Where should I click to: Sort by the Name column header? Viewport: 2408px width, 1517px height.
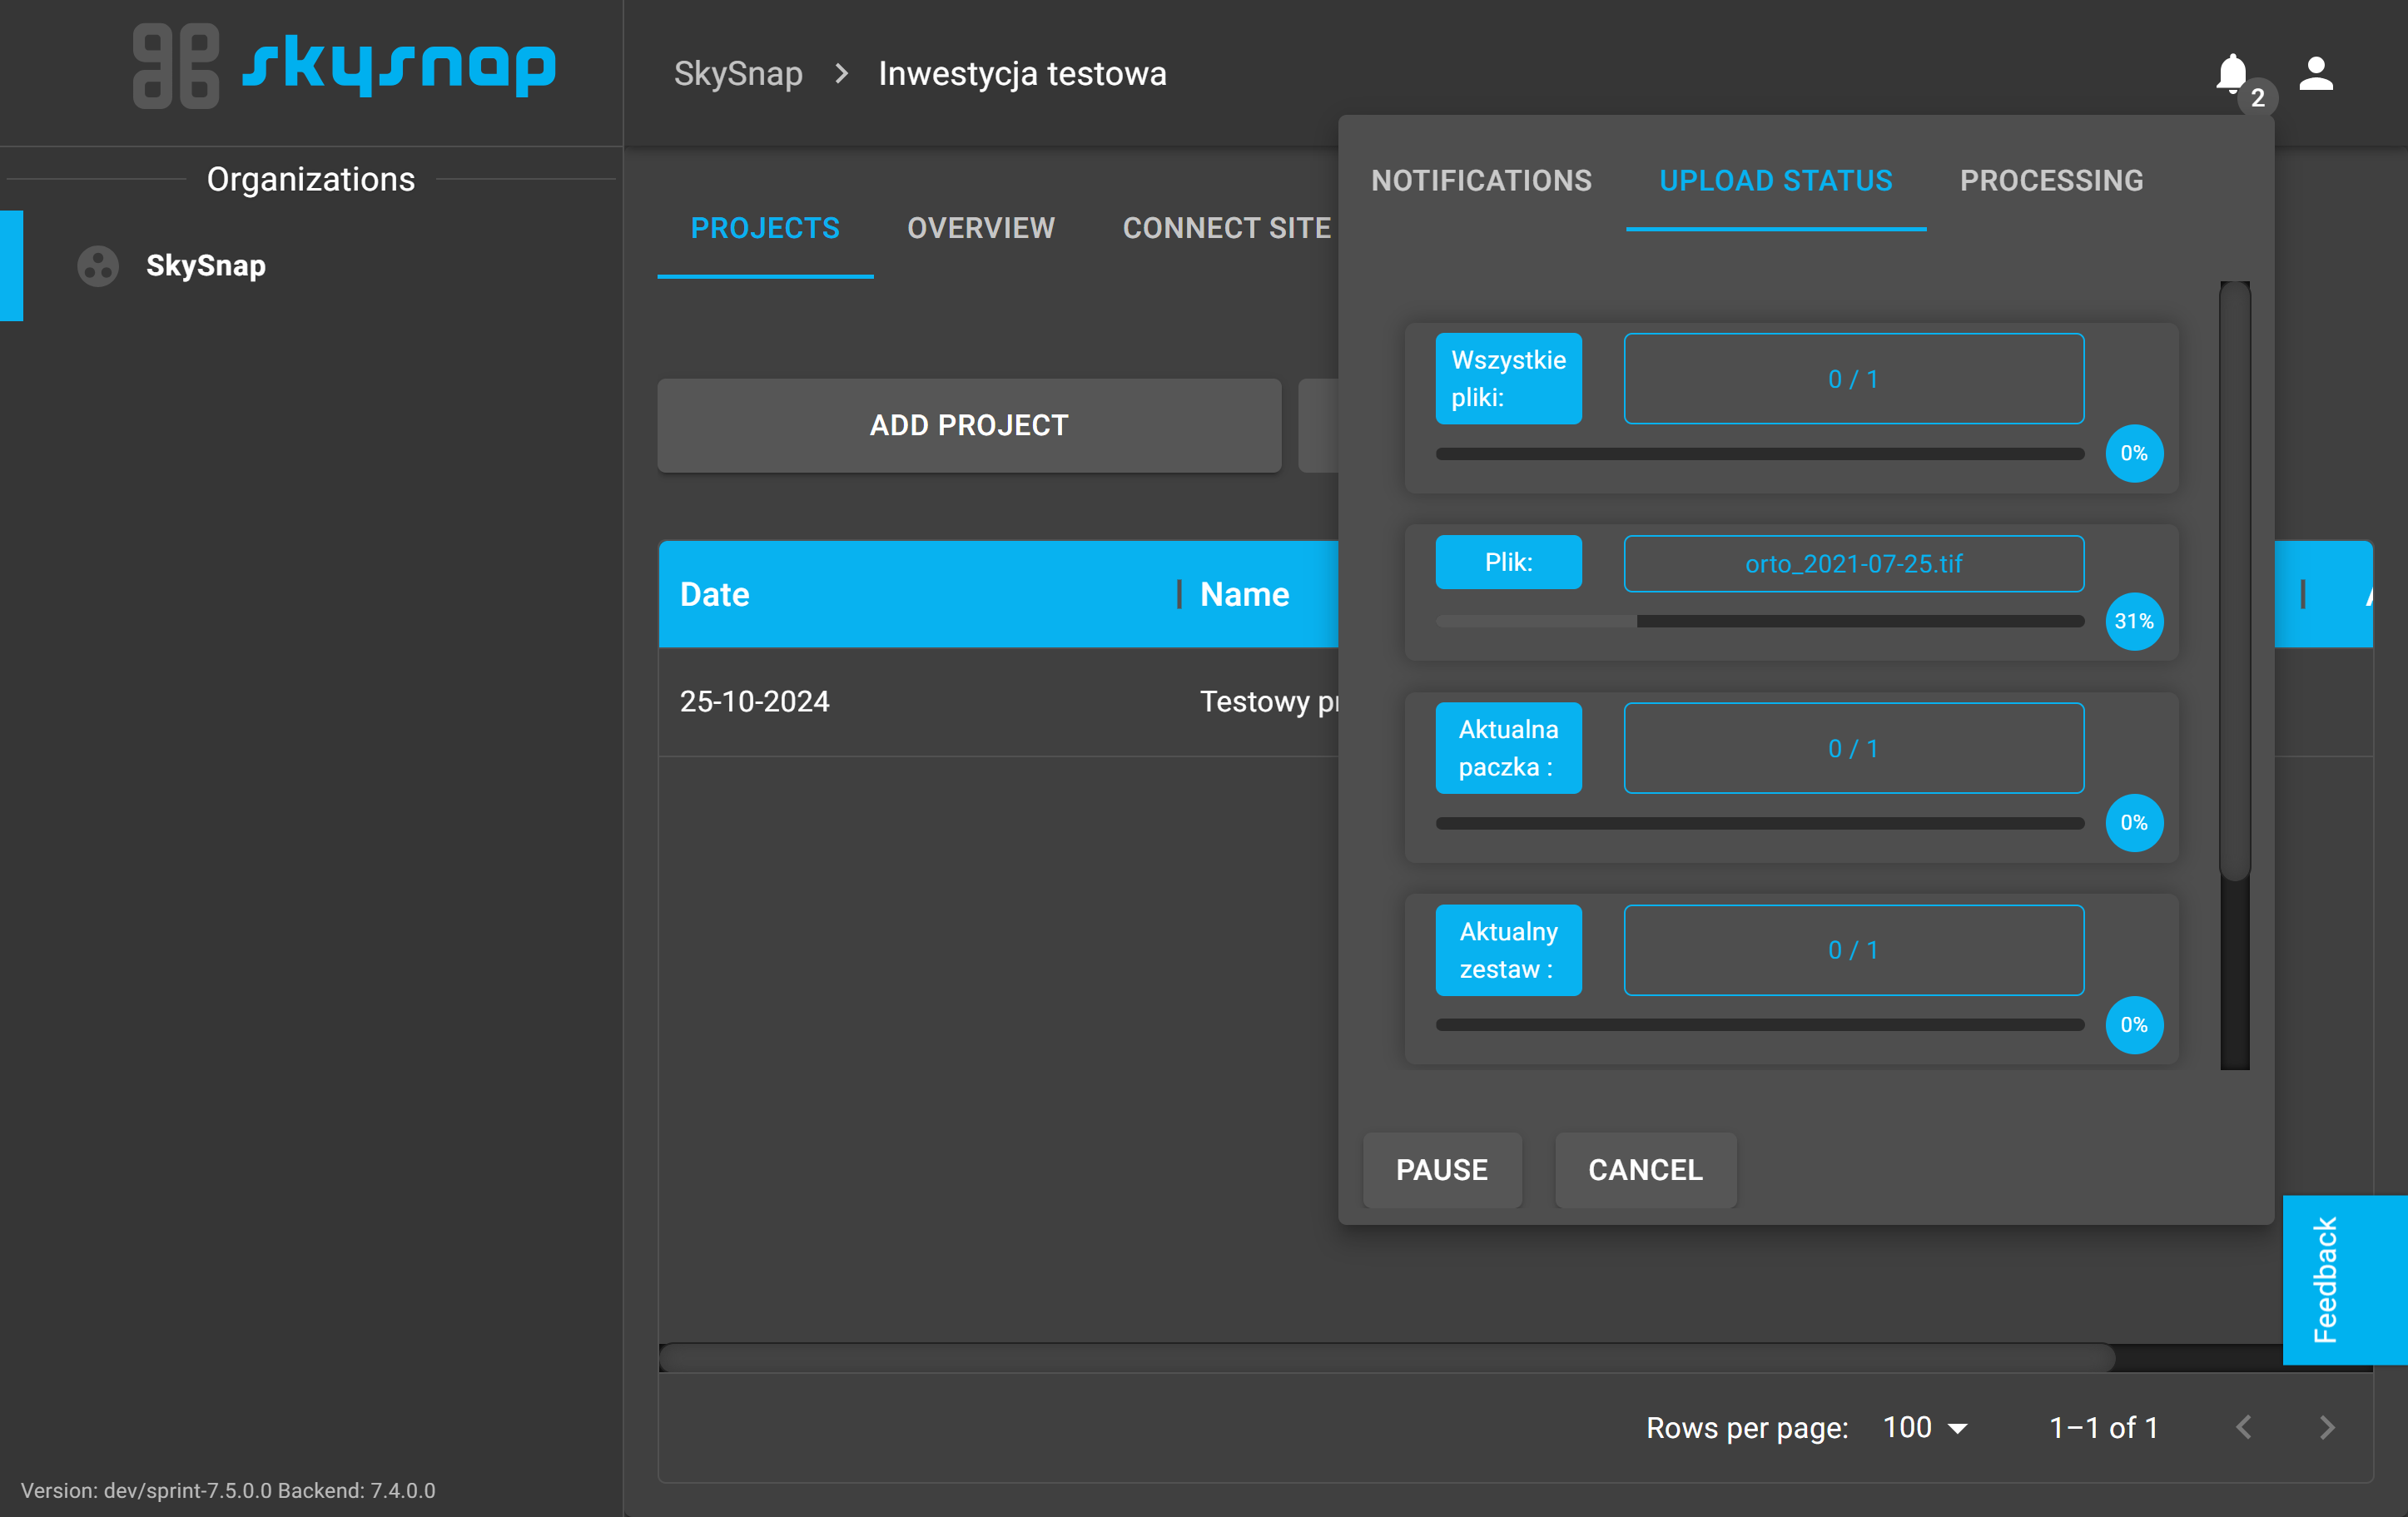click(1244, 595)
